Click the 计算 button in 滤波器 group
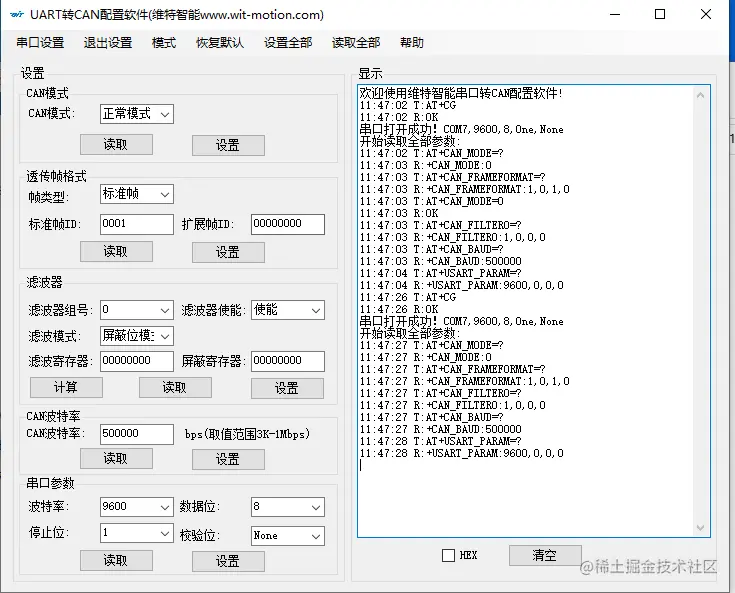 pos(66,387)
